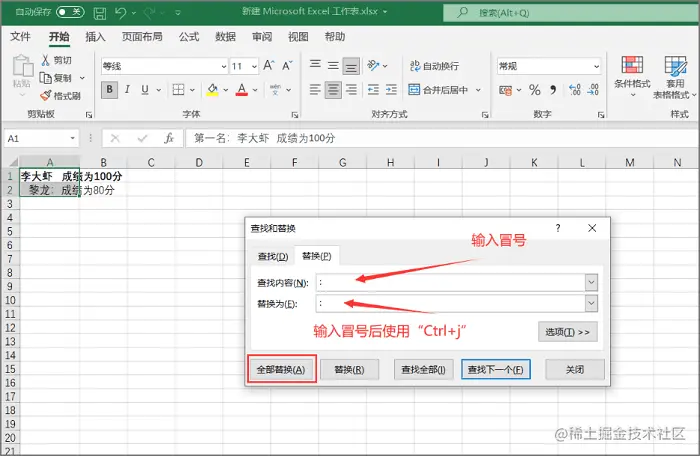Click the search box in title bar
This screenshot has height=456, width=700.
click(571, 13)
